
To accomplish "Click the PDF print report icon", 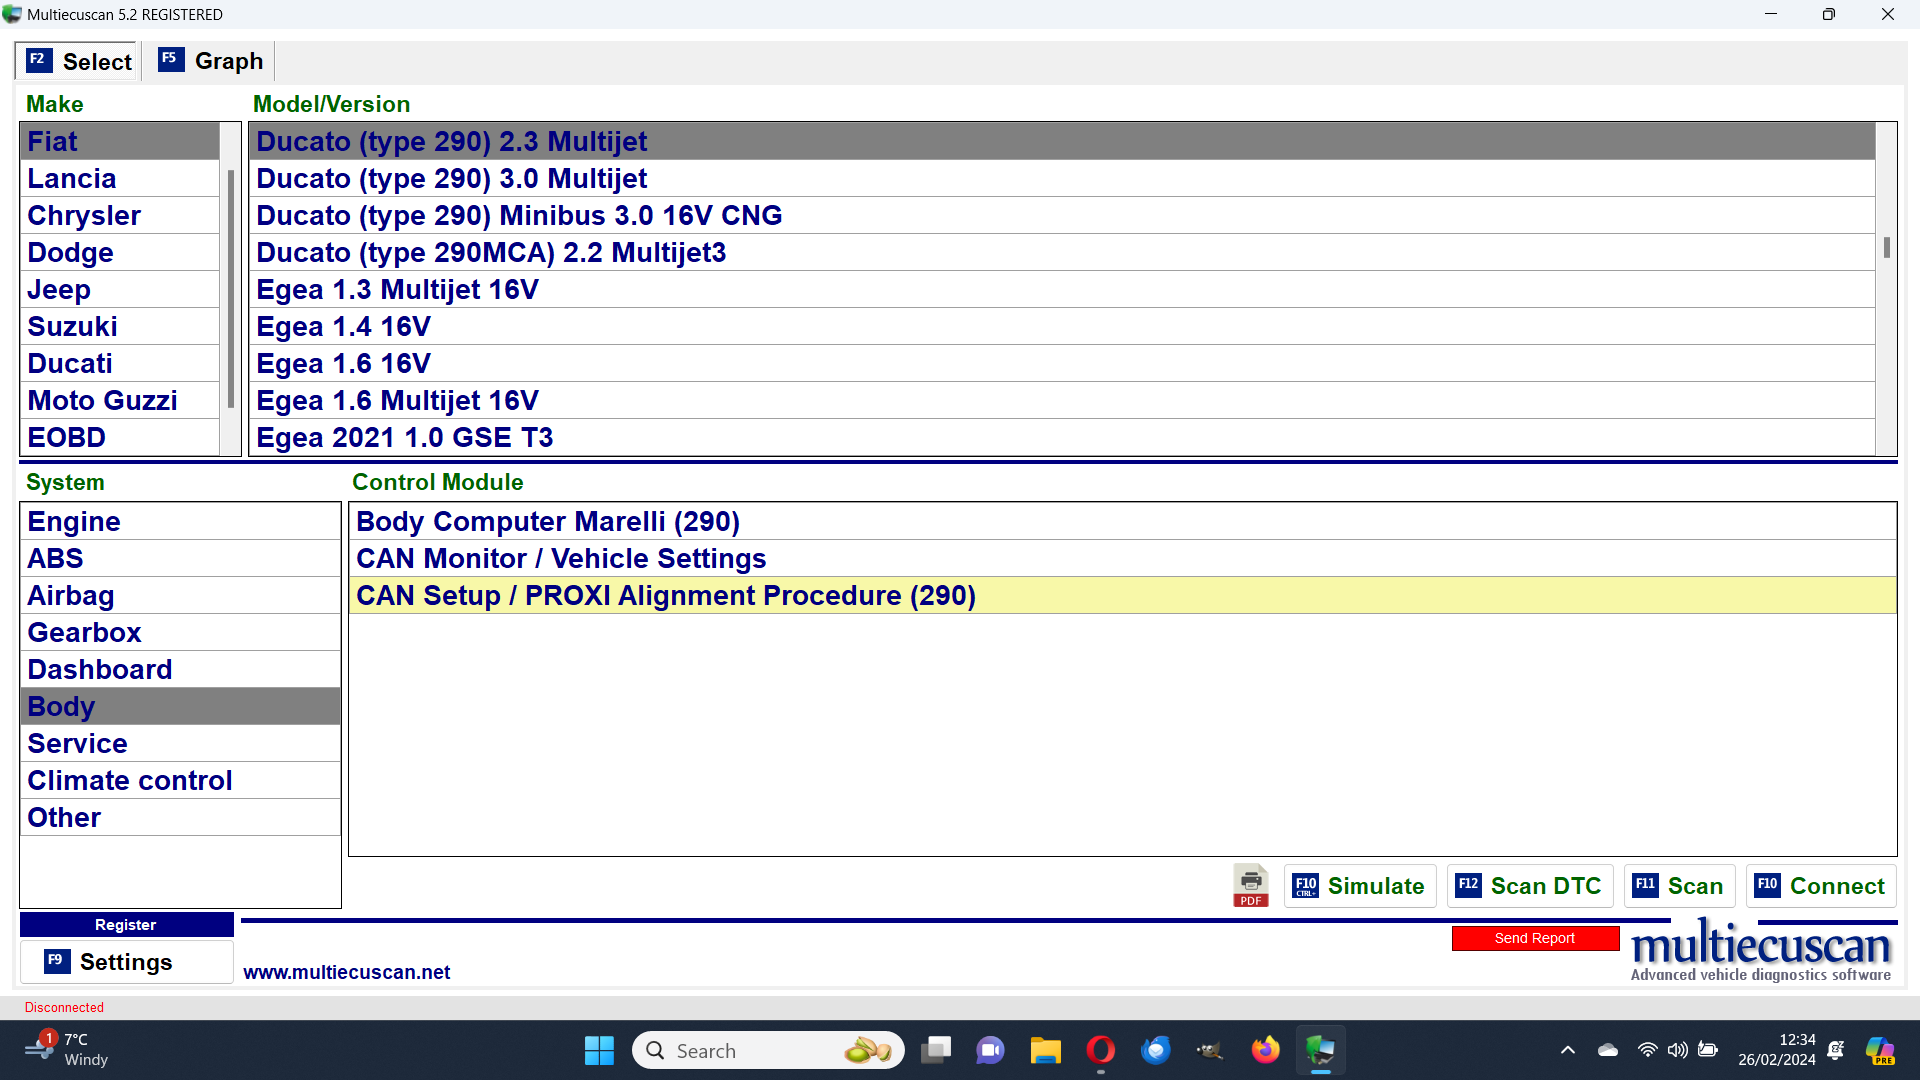I will click(1250, 885).
